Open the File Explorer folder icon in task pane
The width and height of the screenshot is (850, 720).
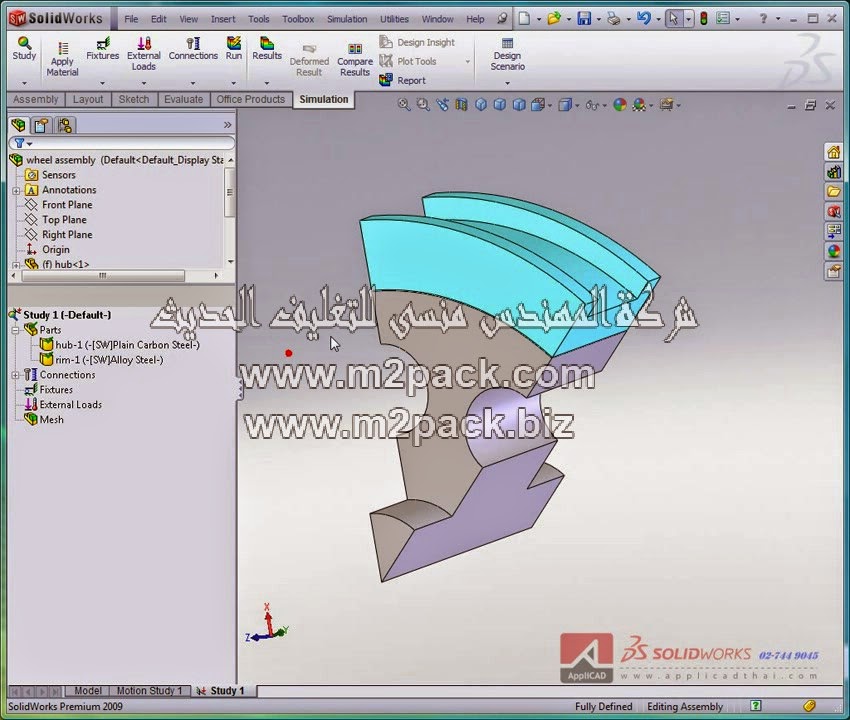pyautogui.click(x=834, y=191)
